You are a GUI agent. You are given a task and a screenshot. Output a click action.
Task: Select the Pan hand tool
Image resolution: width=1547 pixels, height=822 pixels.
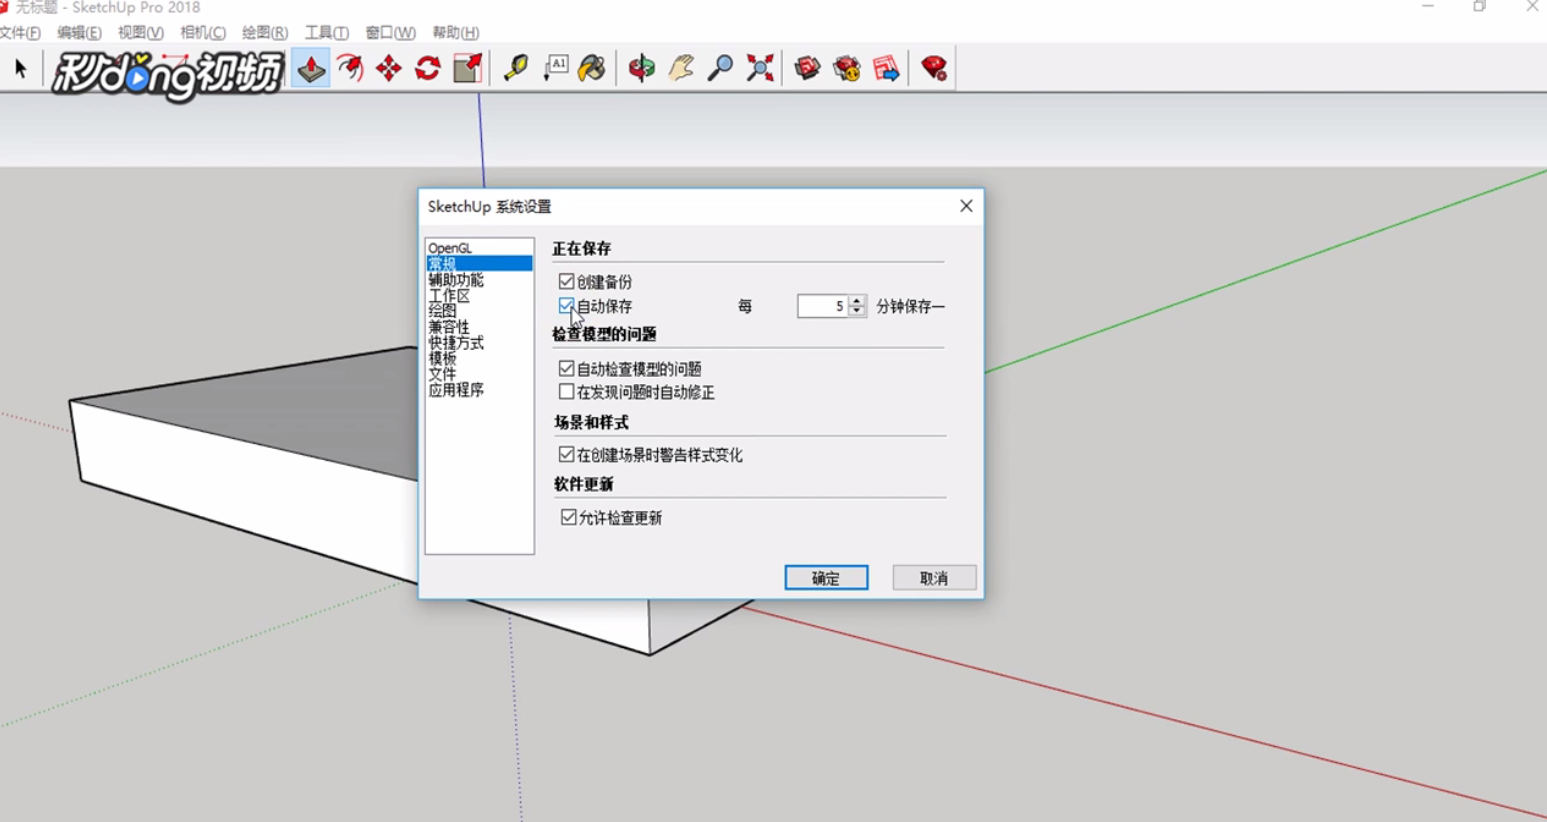coord(681,68)
